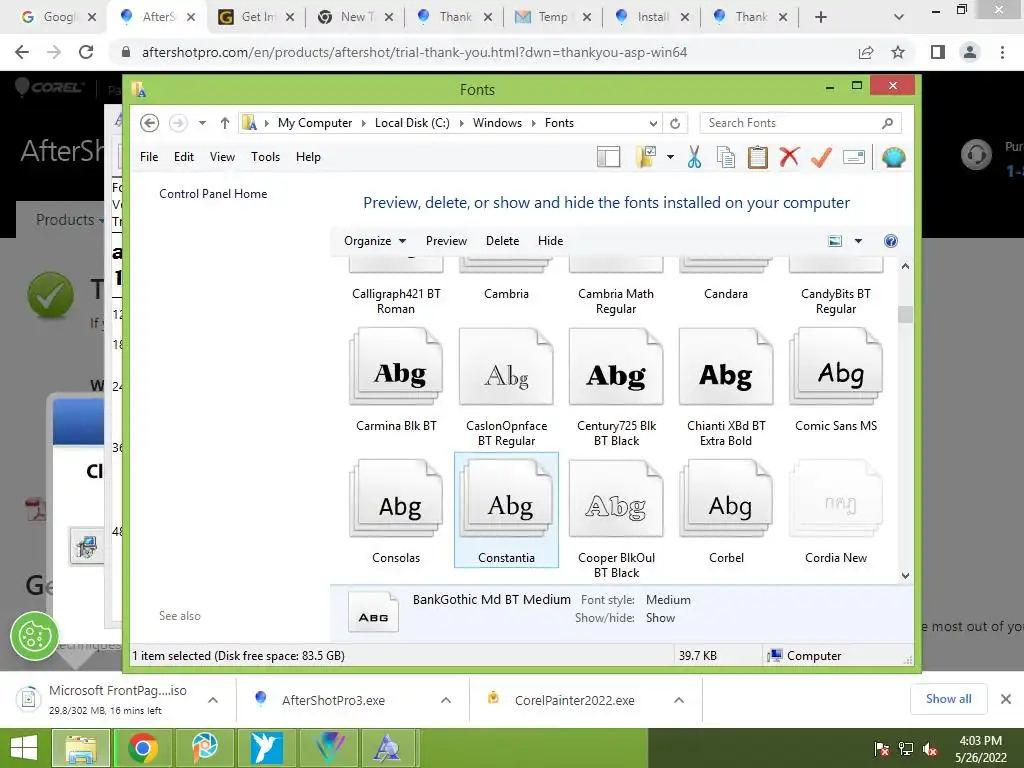The image size is (1024, 768).
Task: Click the blue help icon
Action: [890, 241]
